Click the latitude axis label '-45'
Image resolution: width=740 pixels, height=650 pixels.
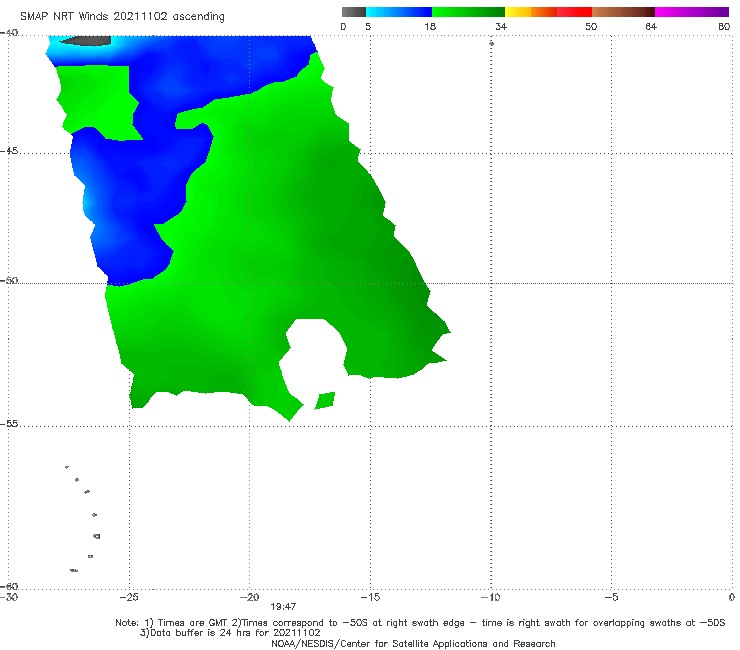9,151
